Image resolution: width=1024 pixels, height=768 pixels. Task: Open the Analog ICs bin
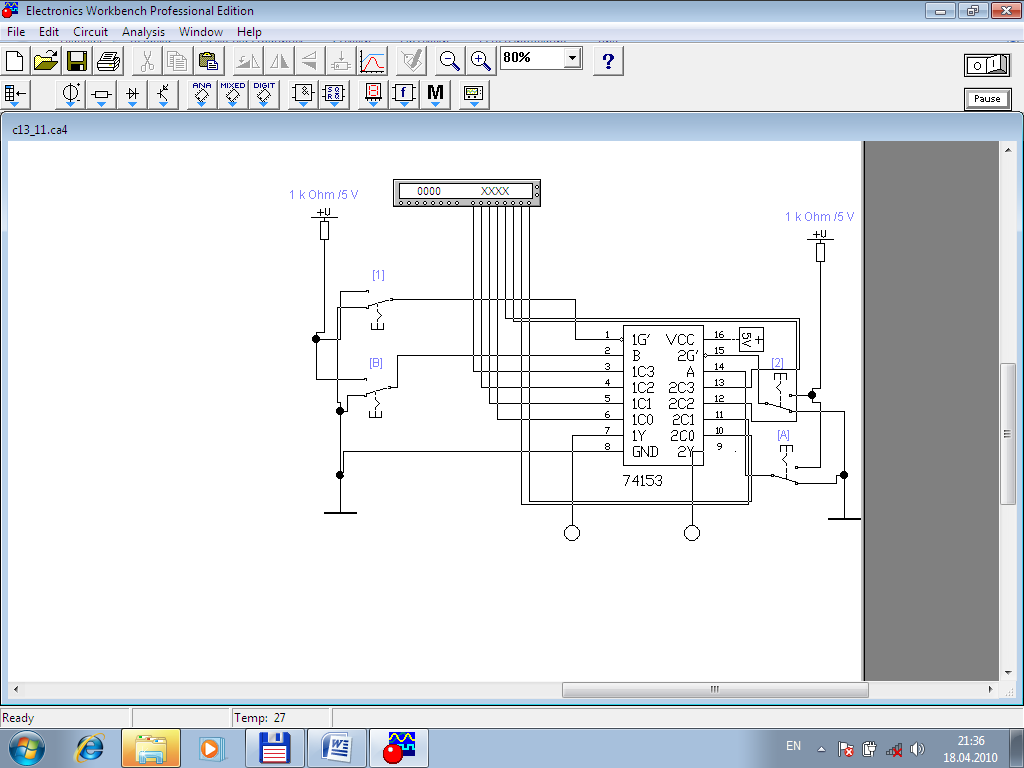(202, 94)
